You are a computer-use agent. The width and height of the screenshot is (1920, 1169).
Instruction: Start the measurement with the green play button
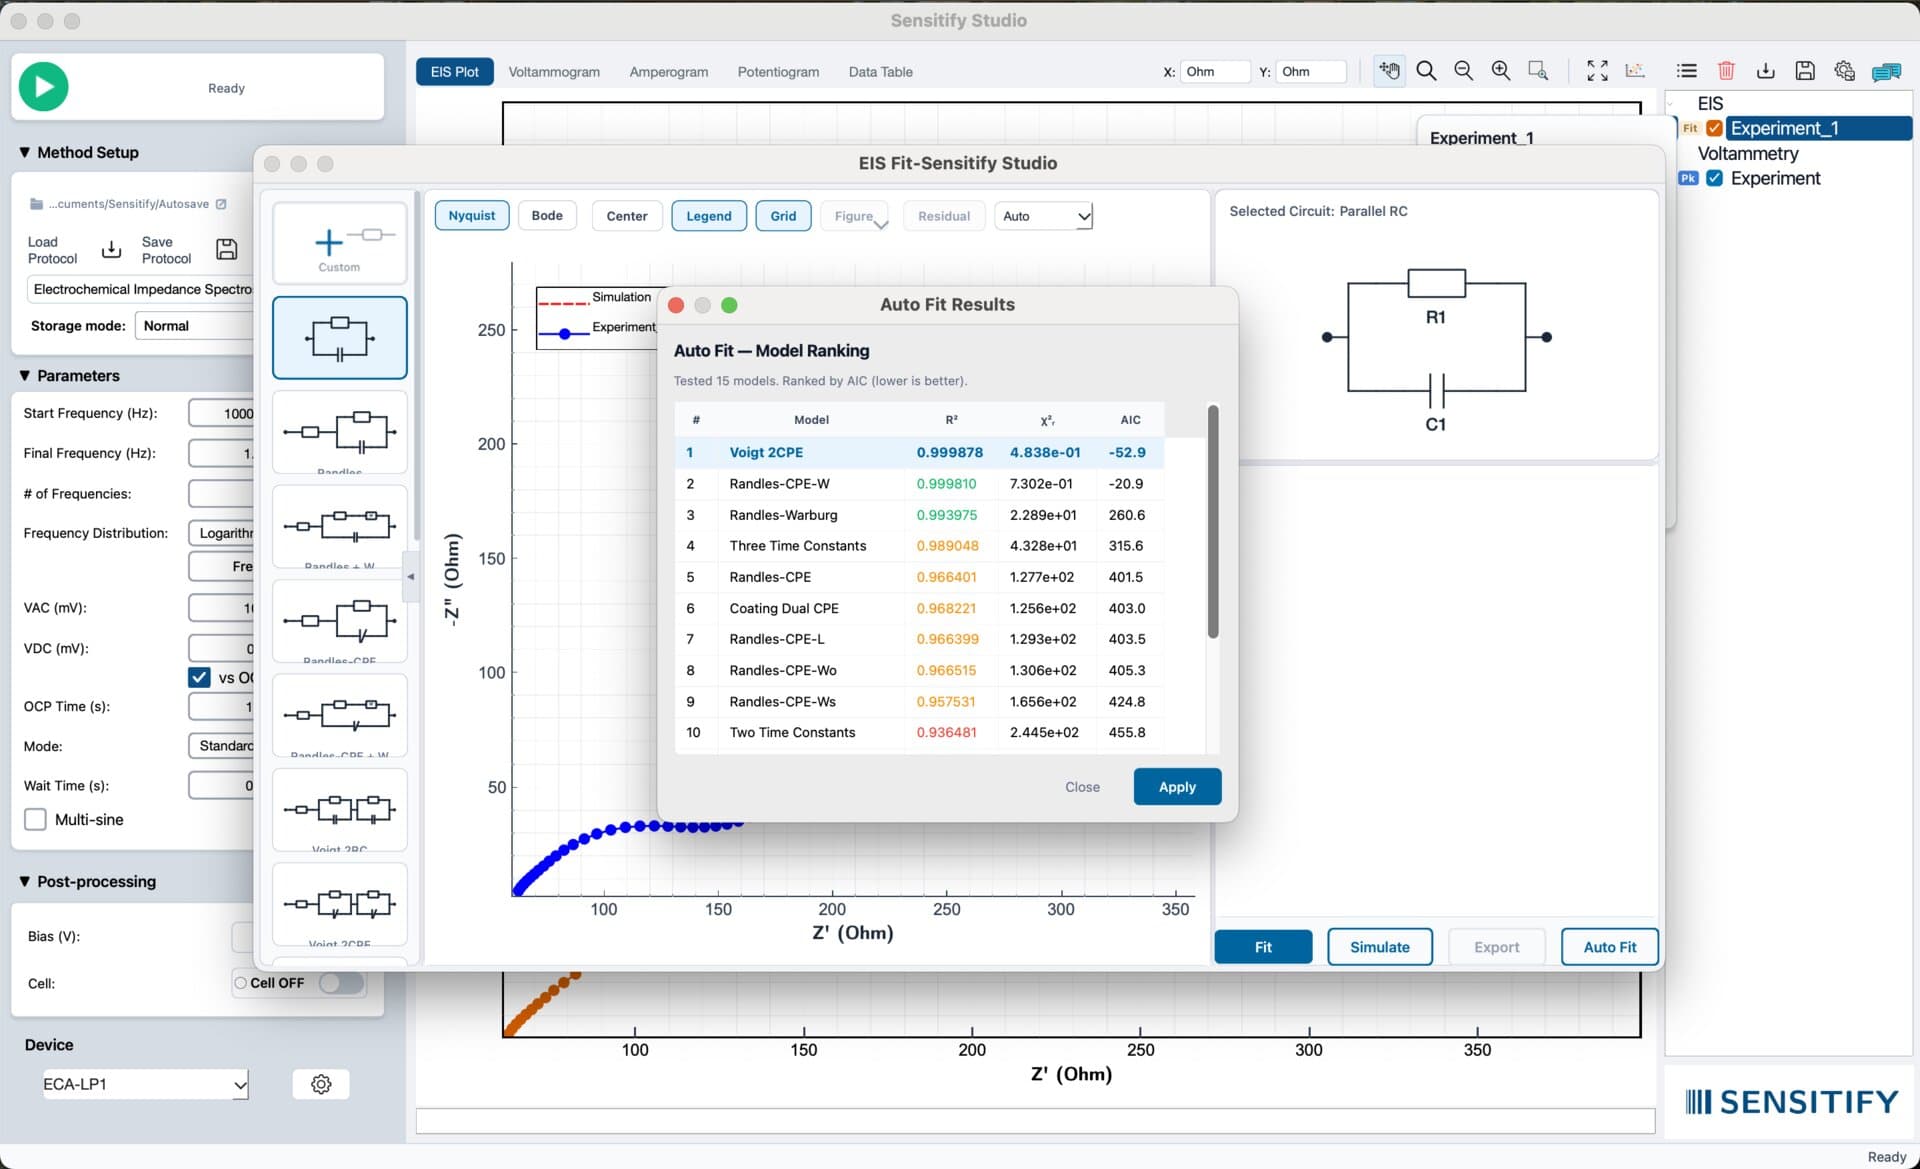pyautogui.click(x=44, y=87)
